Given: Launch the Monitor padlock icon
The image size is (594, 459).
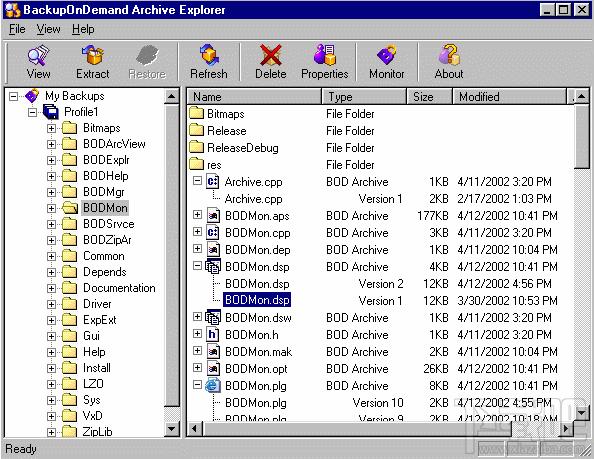Looking at the screenshot, I should click(386, 56).
